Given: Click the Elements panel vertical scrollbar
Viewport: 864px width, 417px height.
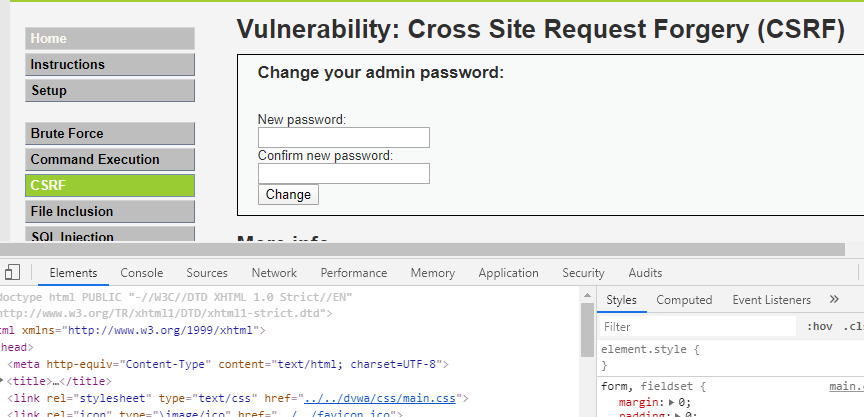Looking at the screenshot, I should [587, 330].
